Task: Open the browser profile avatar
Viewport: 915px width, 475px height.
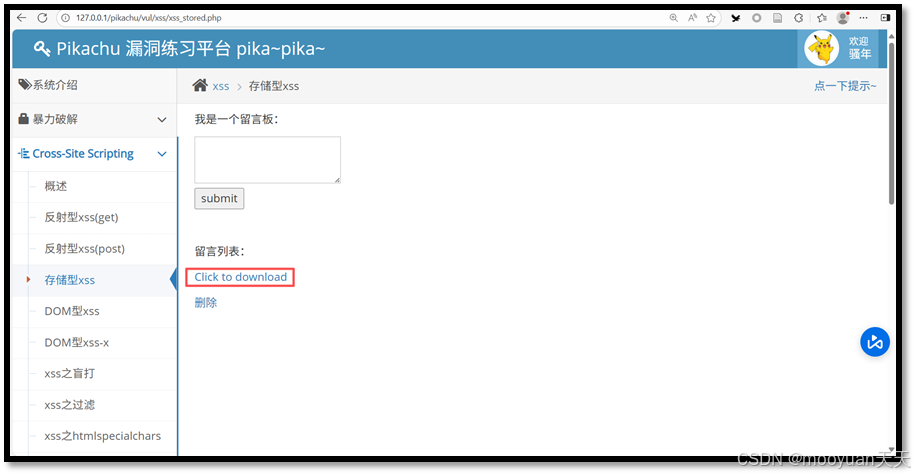Action: point(843,18)
